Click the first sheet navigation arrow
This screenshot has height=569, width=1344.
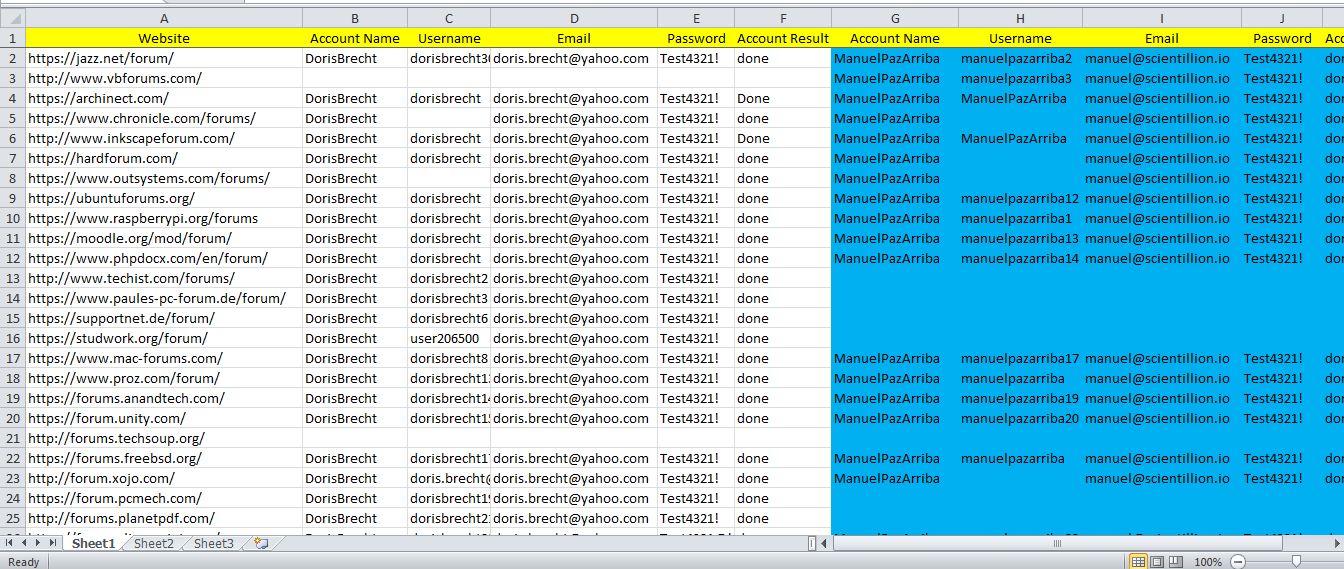10,543
